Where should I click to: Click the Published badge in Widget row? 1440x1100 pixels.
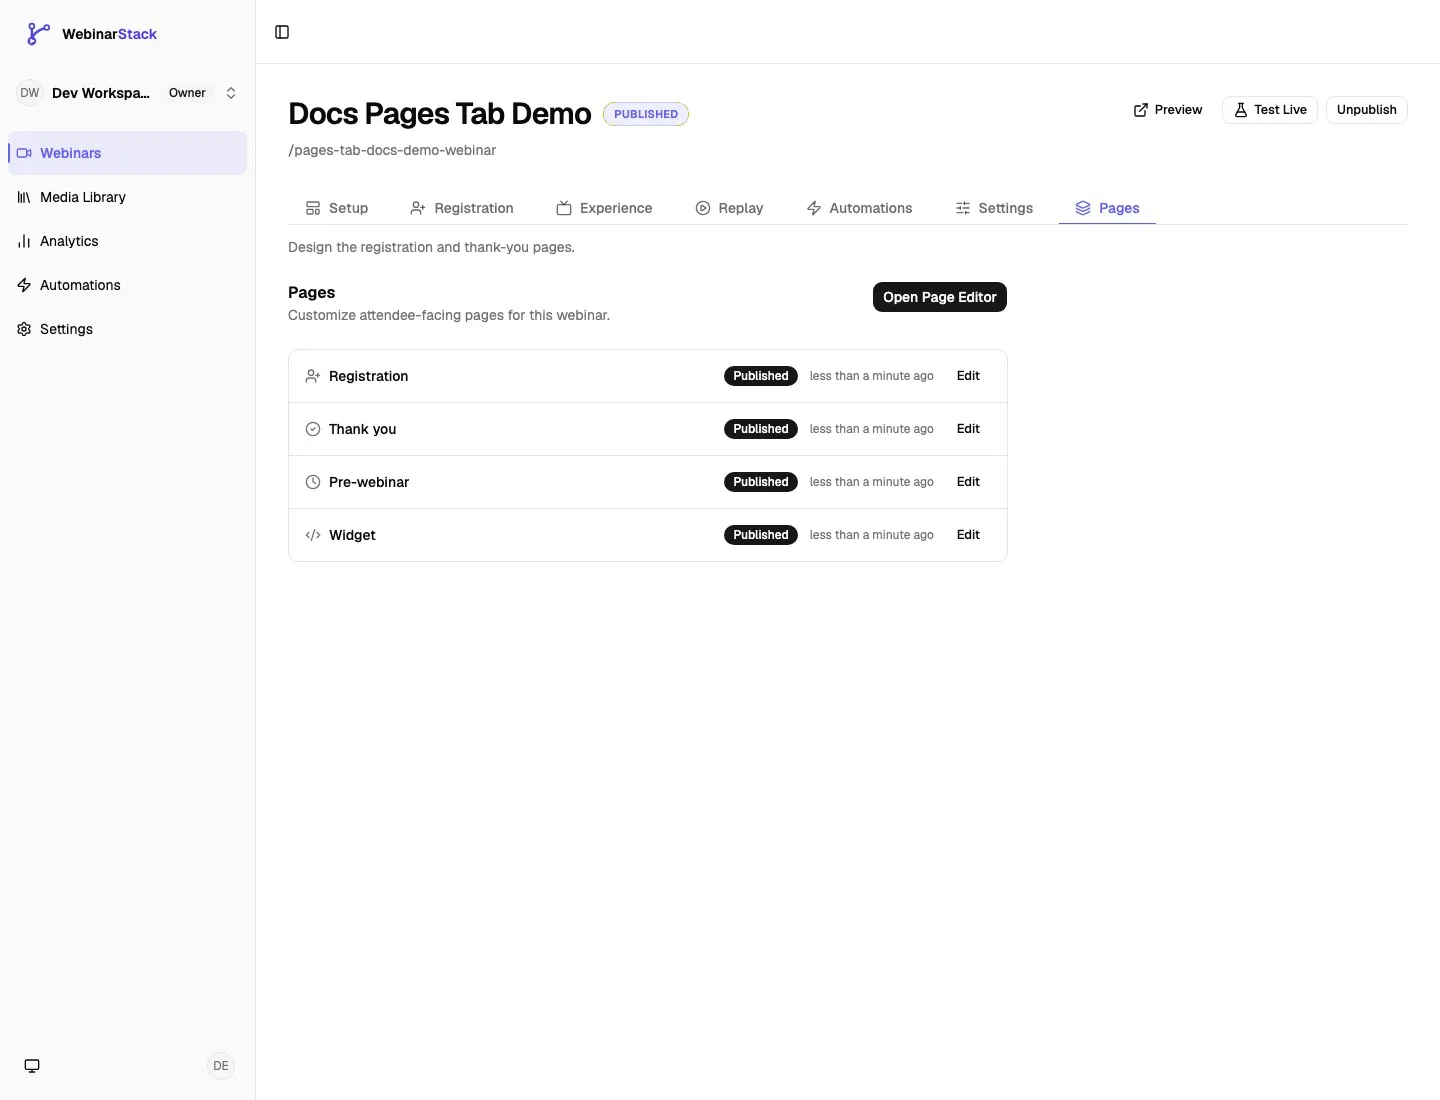(761, 535)
